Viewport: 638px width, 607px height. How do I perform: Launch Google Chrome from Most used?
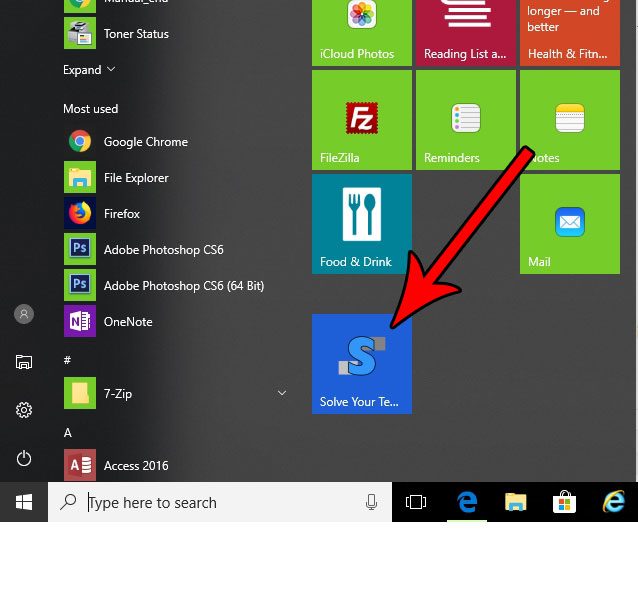[145, 142]
